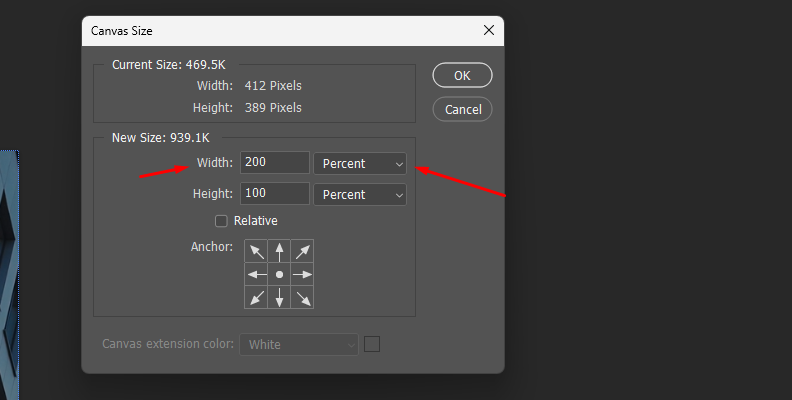Set anchor to top-right arrow
This screenshot has width=792, height=400.
coord(302,251)
